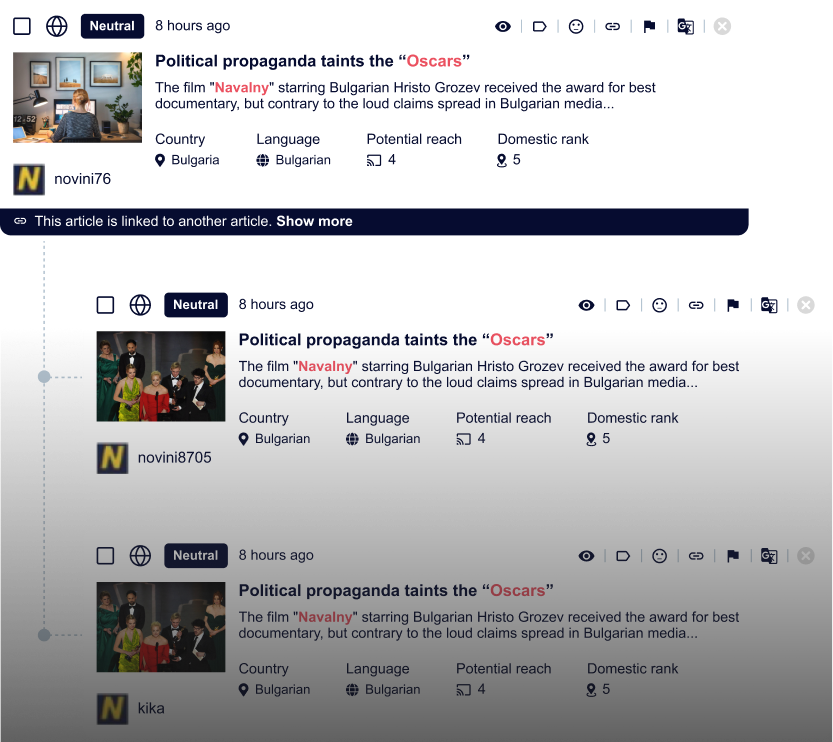Click the link icon on the kika article

coord(696,556)
